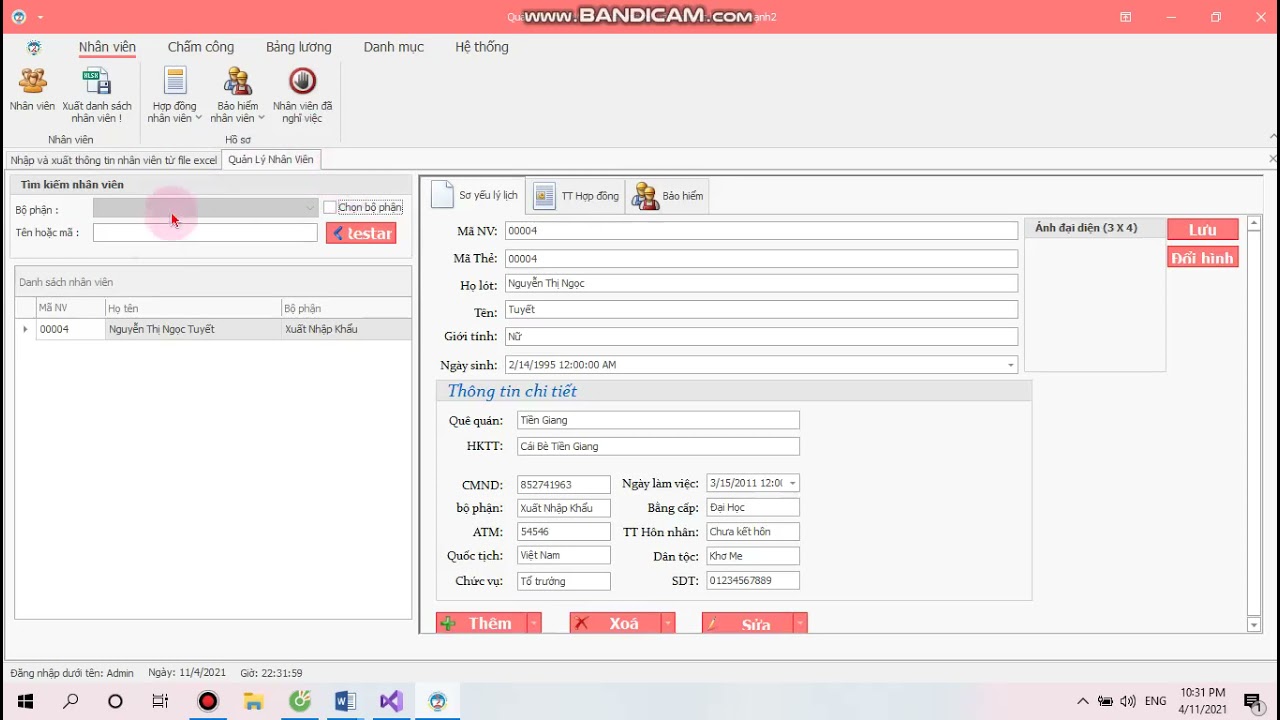Open Task View on taskbar

(160, 701)
